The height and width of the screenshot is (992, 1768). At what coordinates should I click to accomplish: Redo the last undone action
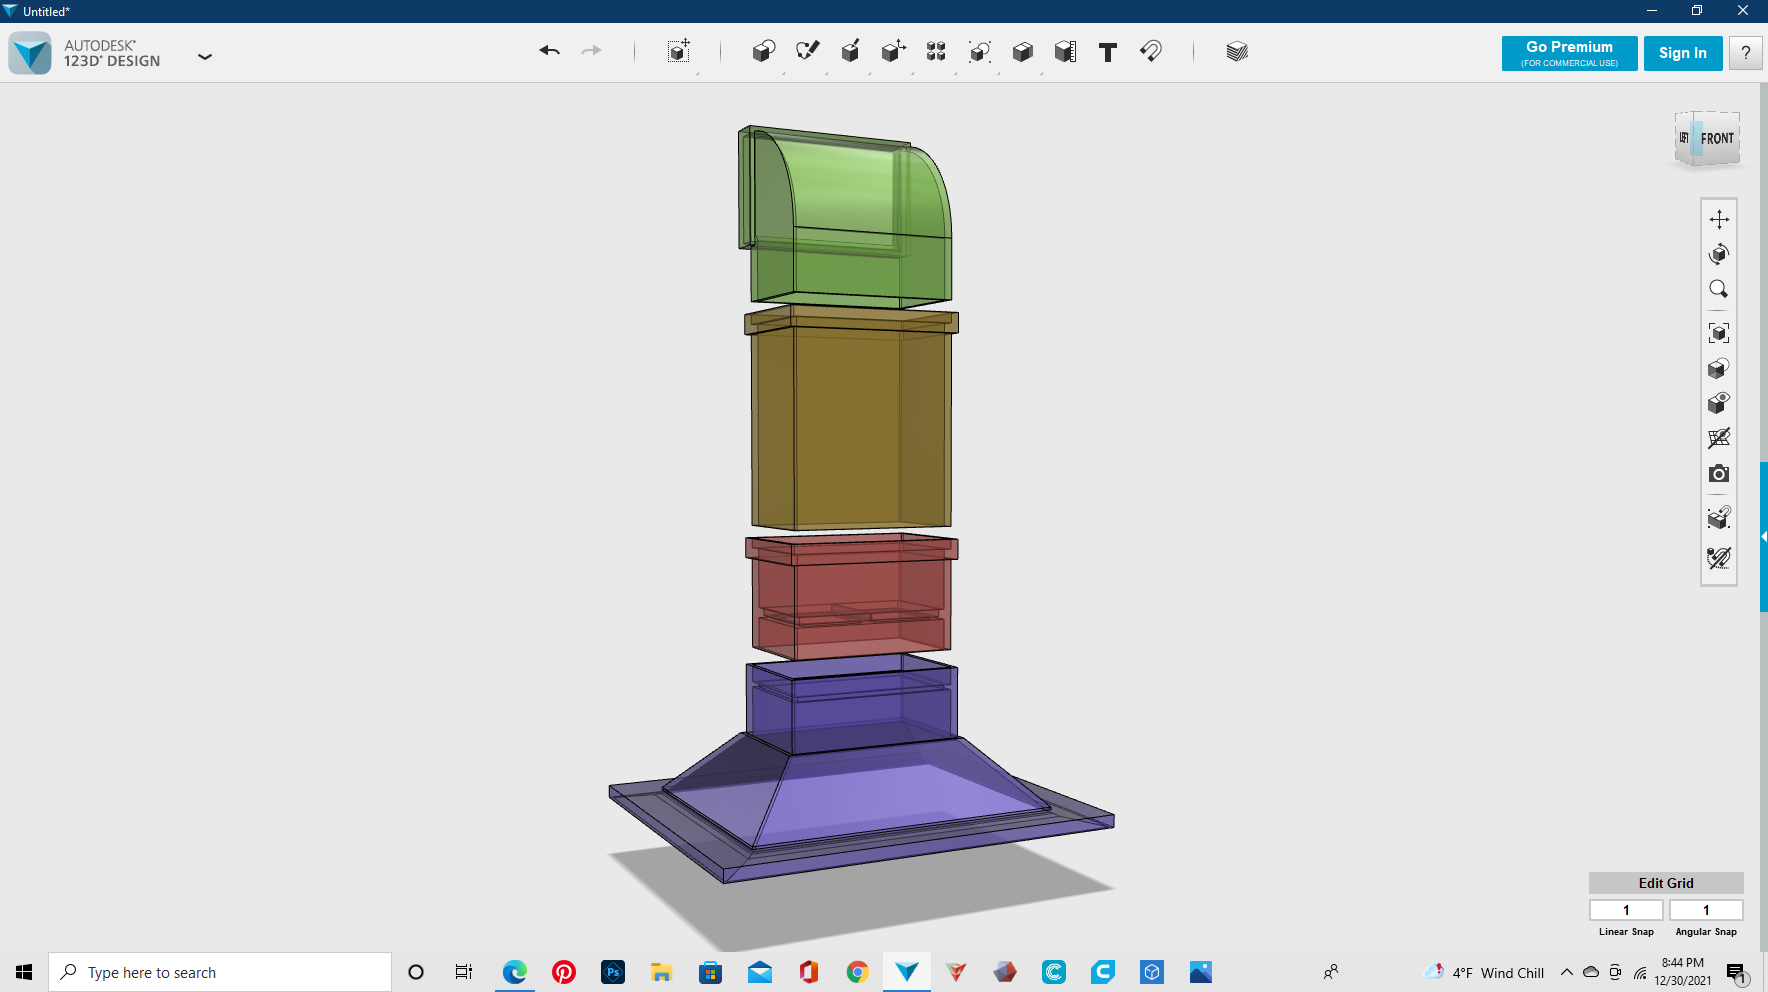(x=592, y=51)
